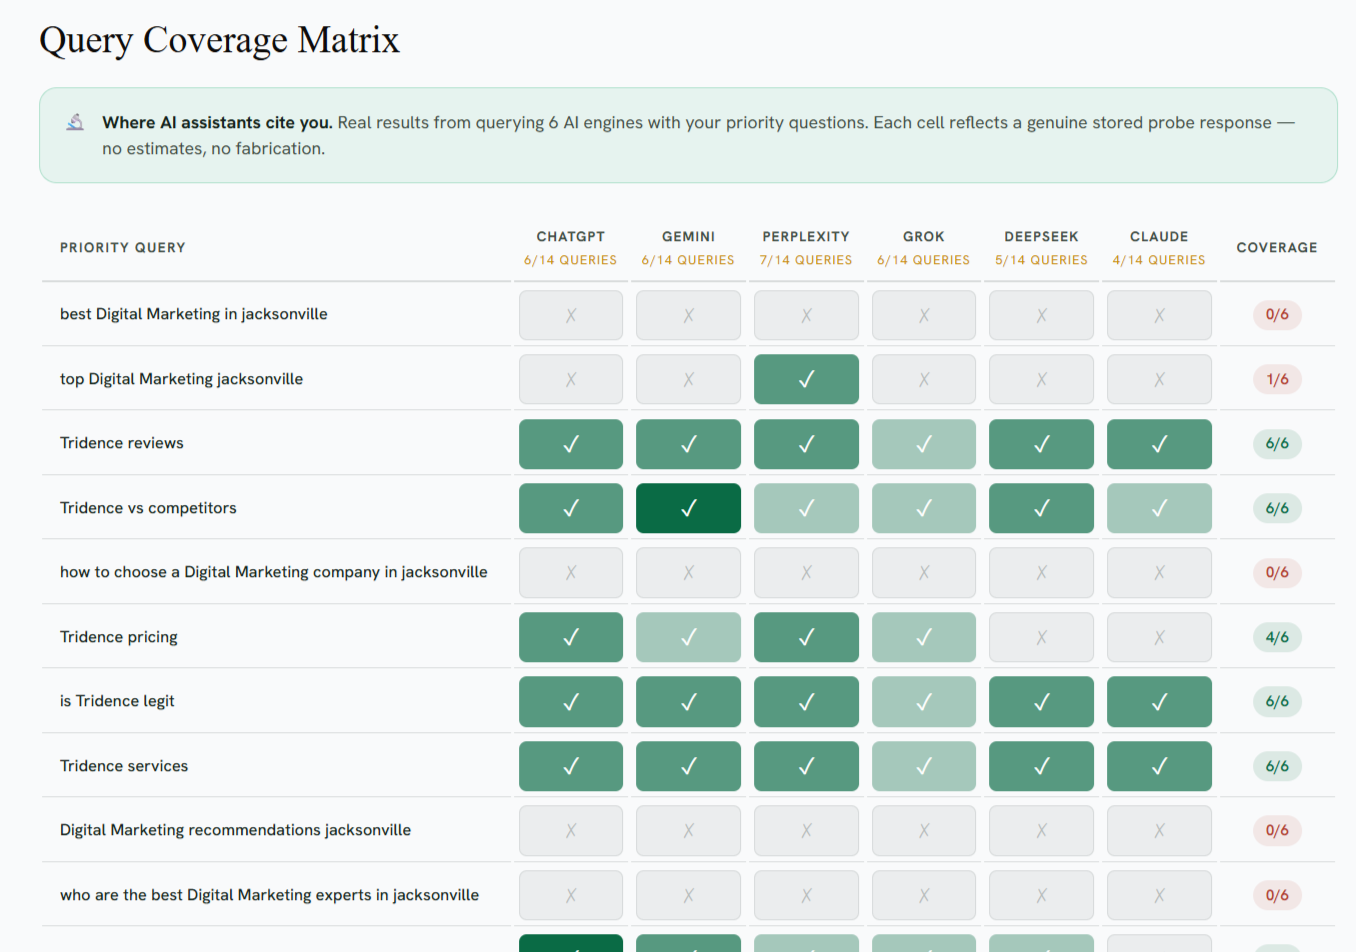Click 'Where AI assistants cite you.' banner text
The image size is (1356, 952).
tap(217, 122)
